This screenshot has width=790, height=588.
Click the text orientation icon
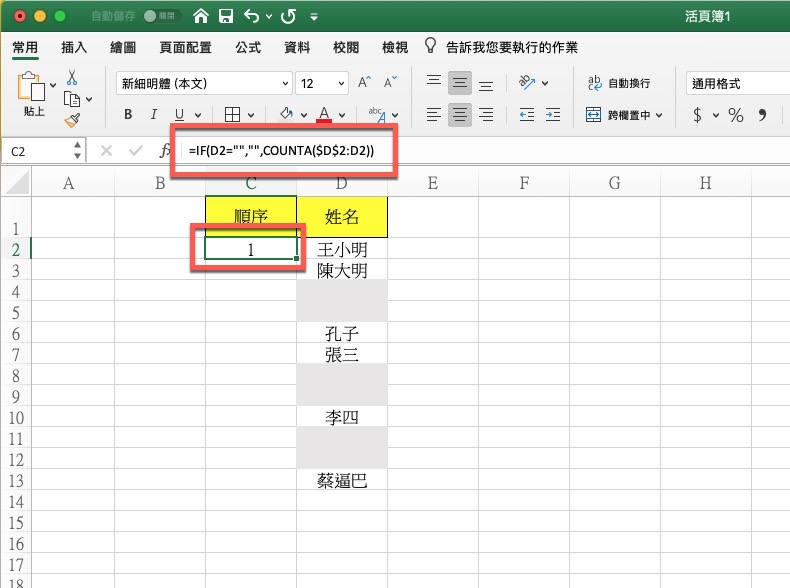527,82
